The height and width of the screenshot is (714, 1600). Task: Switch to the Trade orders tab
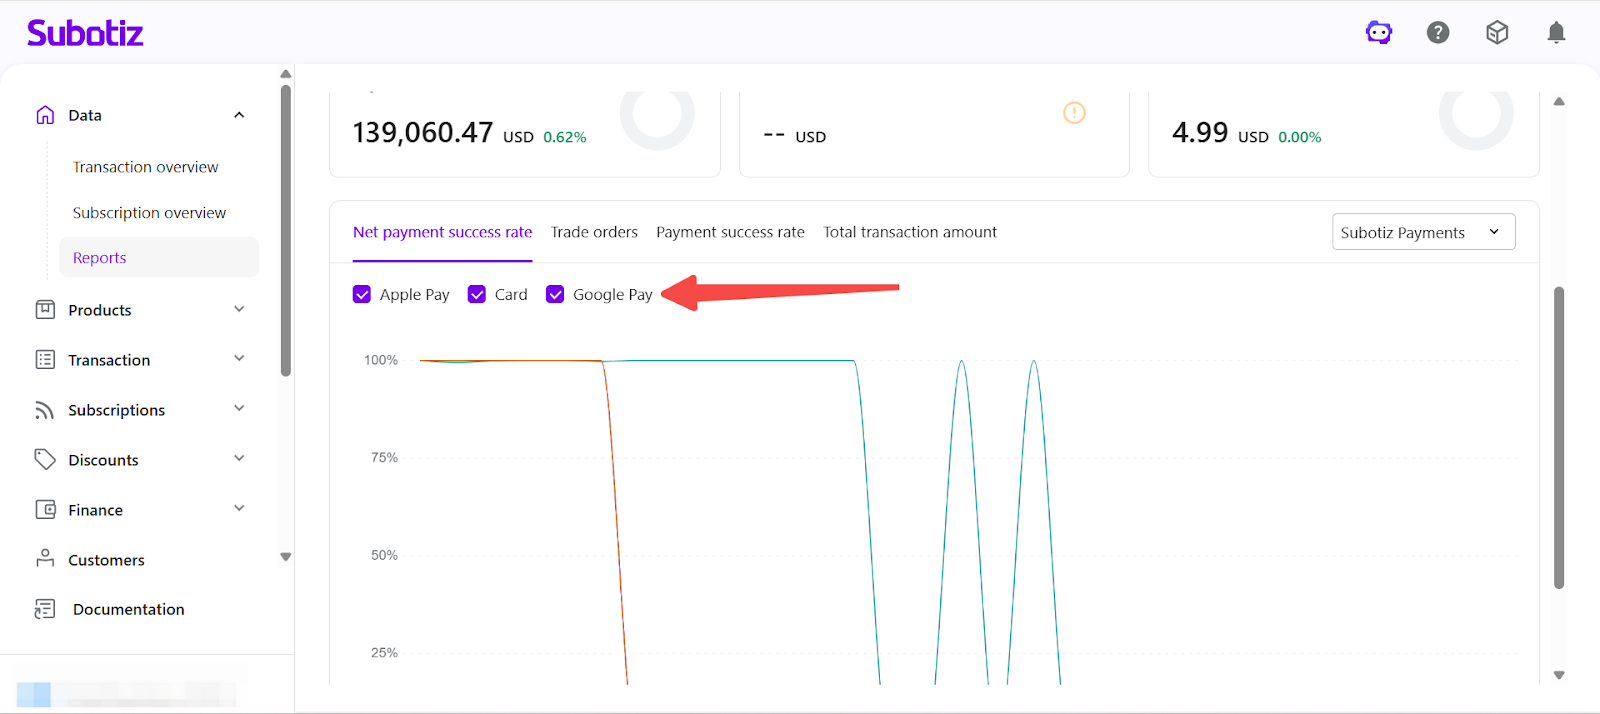point(594,232)
